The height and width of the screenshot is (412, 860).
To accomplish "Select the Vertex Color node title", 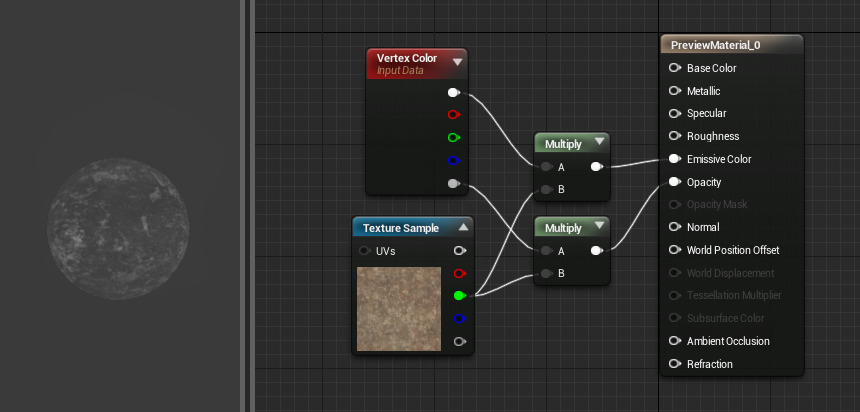I will tap(406, 59).
